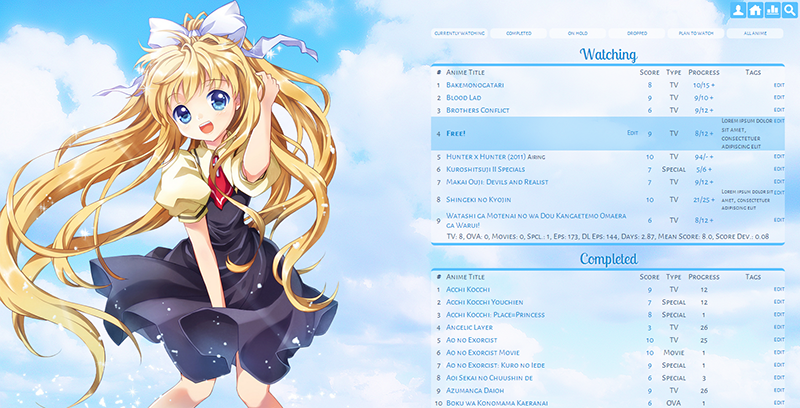800x408 pixels.
Task: Click Edit in the Ao no Exorcist Movie row
Action: [779, 352]
